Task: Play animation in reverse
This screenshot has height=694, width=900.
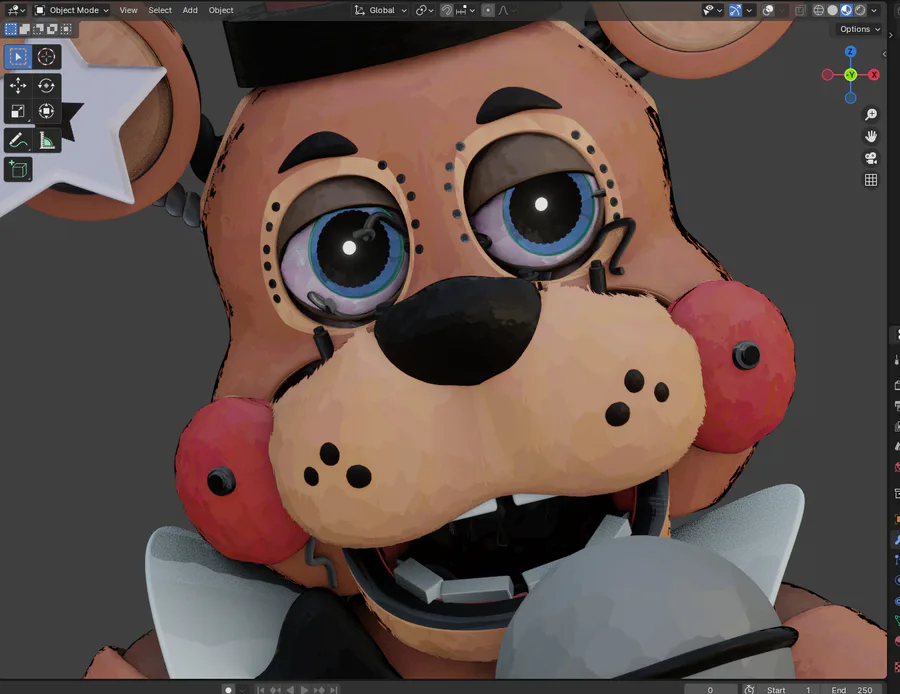Action: click(x=290, y=689)
